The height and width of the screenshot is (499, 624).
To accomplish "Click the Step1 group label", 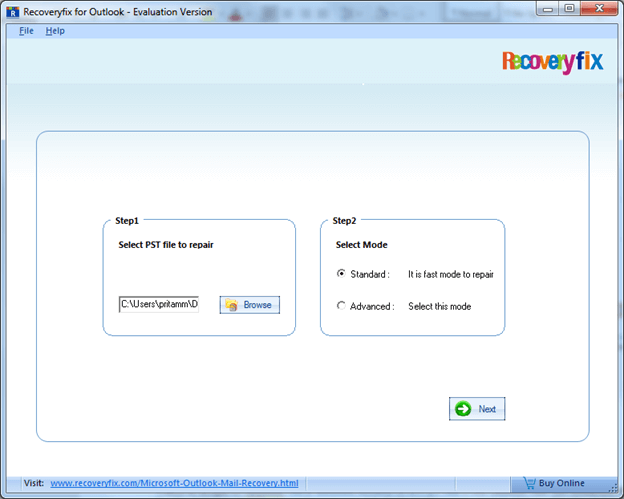I will click(127, 221).
